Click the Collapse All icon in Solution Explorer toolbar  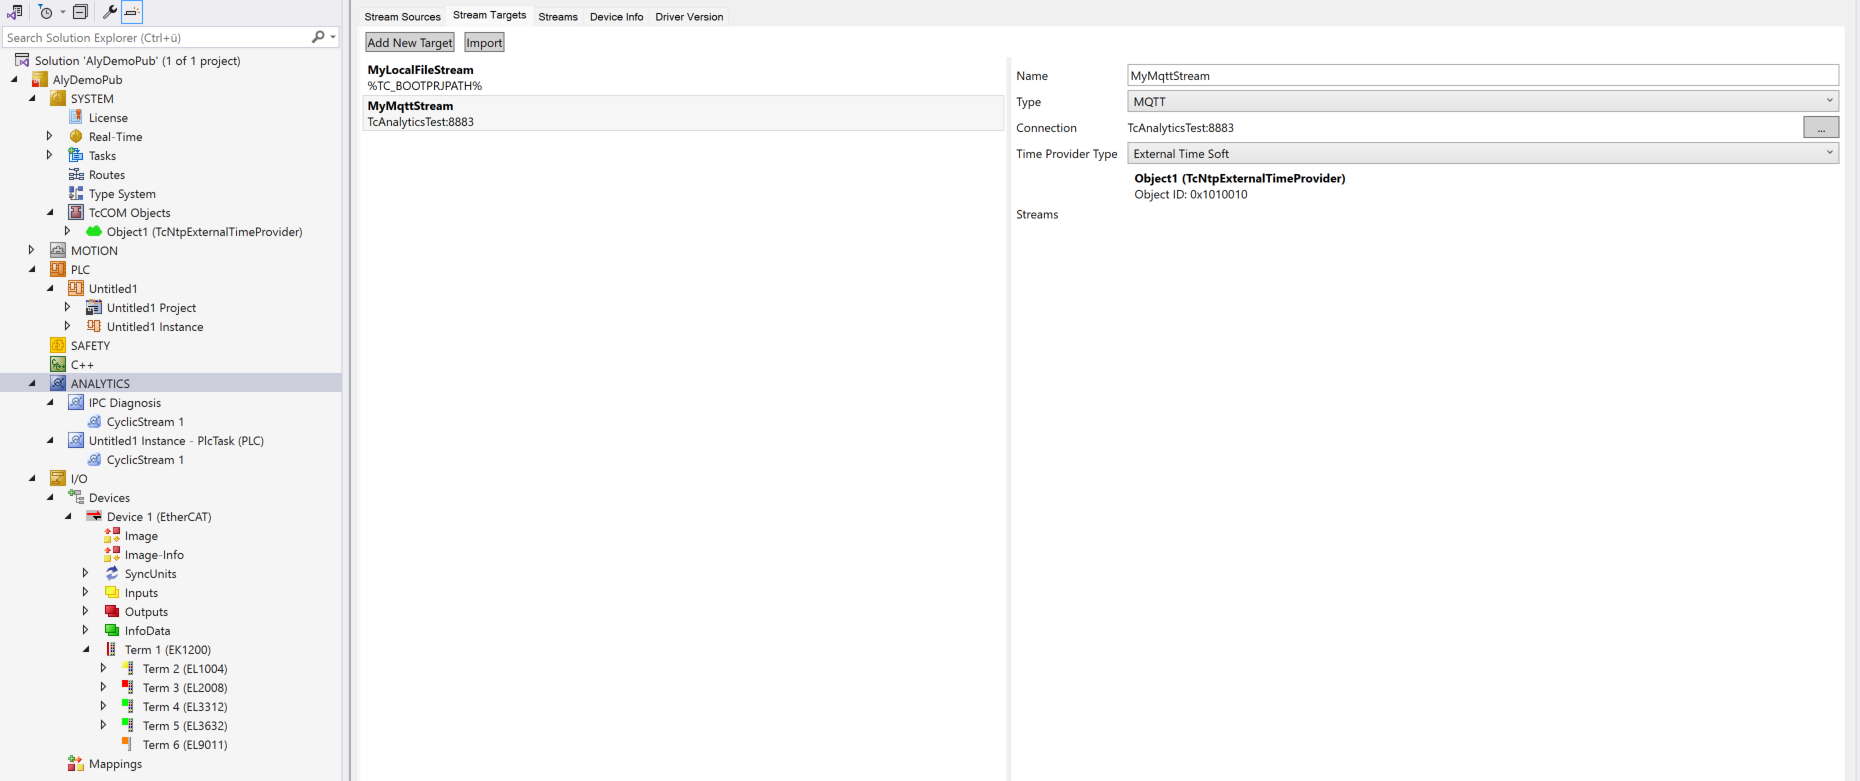tap(81, 12)
